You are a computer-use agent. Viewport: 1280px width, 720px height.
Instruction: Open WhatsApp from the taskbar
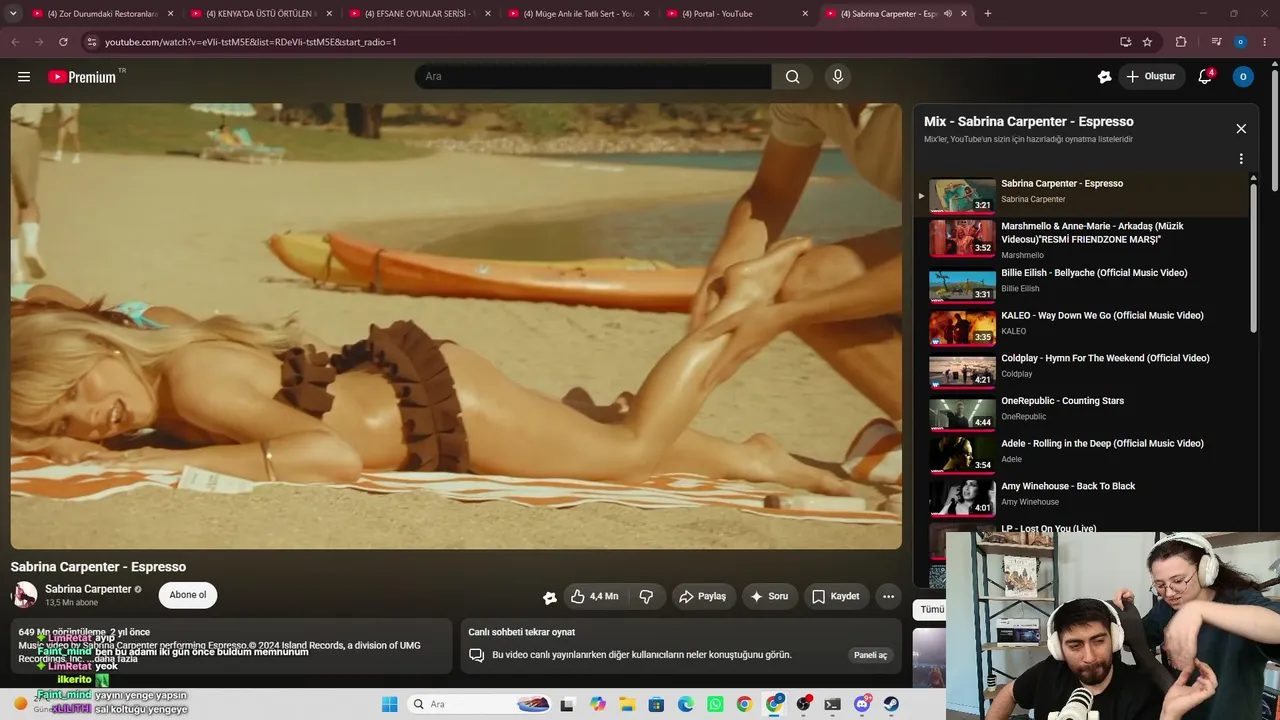[715, 704]
